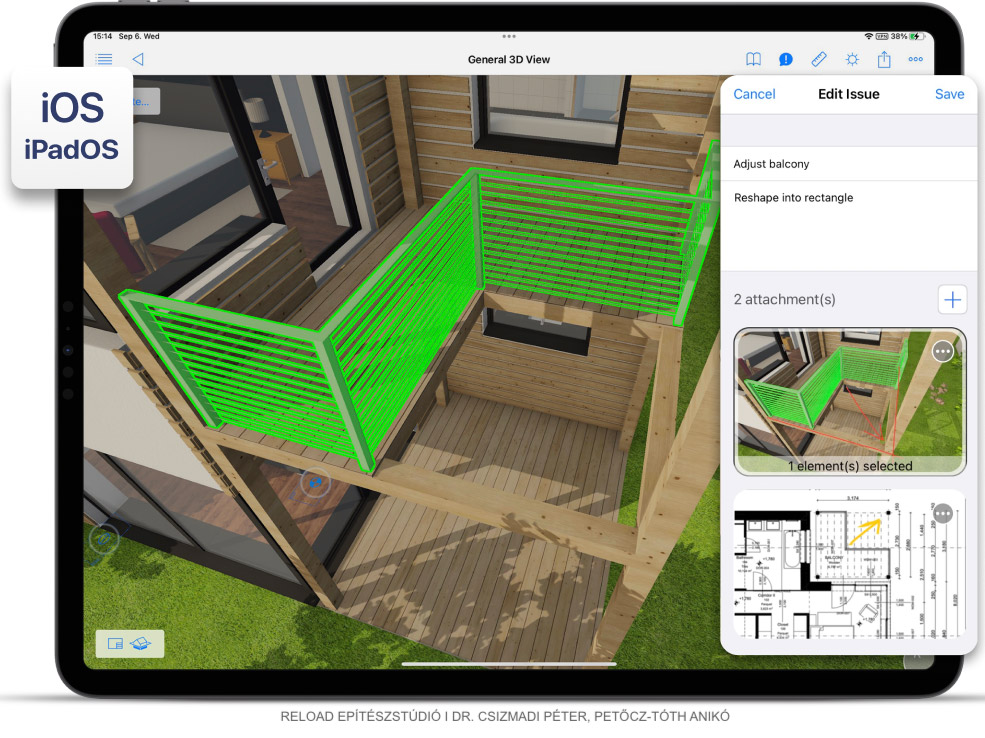This screenshot has height=738, width=985.
Task: Open the top toolbar more options ellipsis
Action: pos(915,60)
